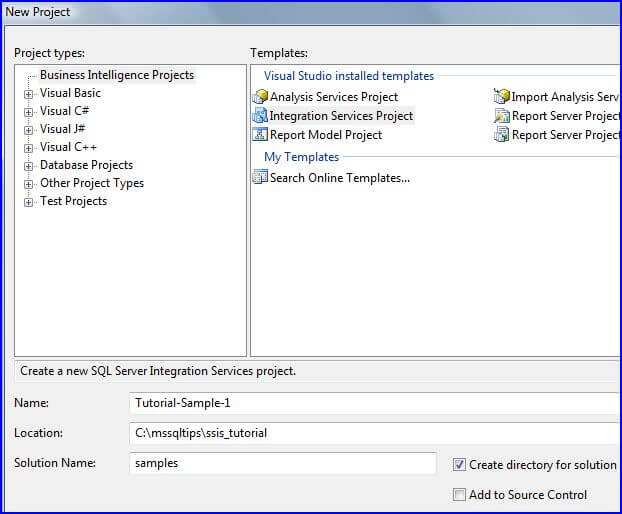The width and height of the screenshot is (622, 514).
Task: Click Search Online Templates... label
Action: [x=340, y=178]
